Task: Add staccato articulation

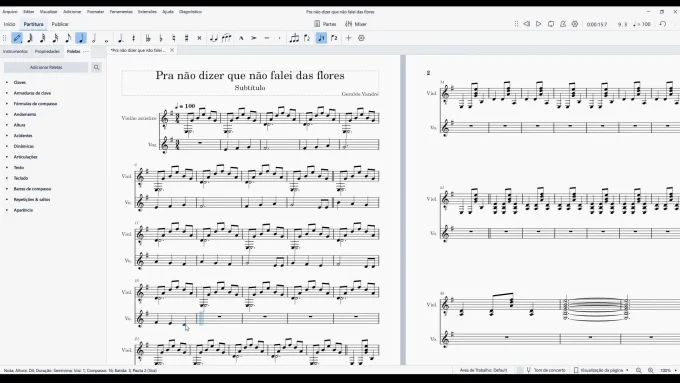Action: (x=279, y=38)
